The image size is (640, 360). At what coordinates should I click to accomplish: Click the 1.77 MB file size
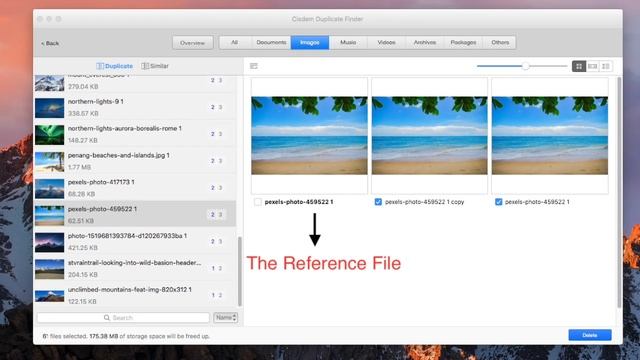click(79, 167)
